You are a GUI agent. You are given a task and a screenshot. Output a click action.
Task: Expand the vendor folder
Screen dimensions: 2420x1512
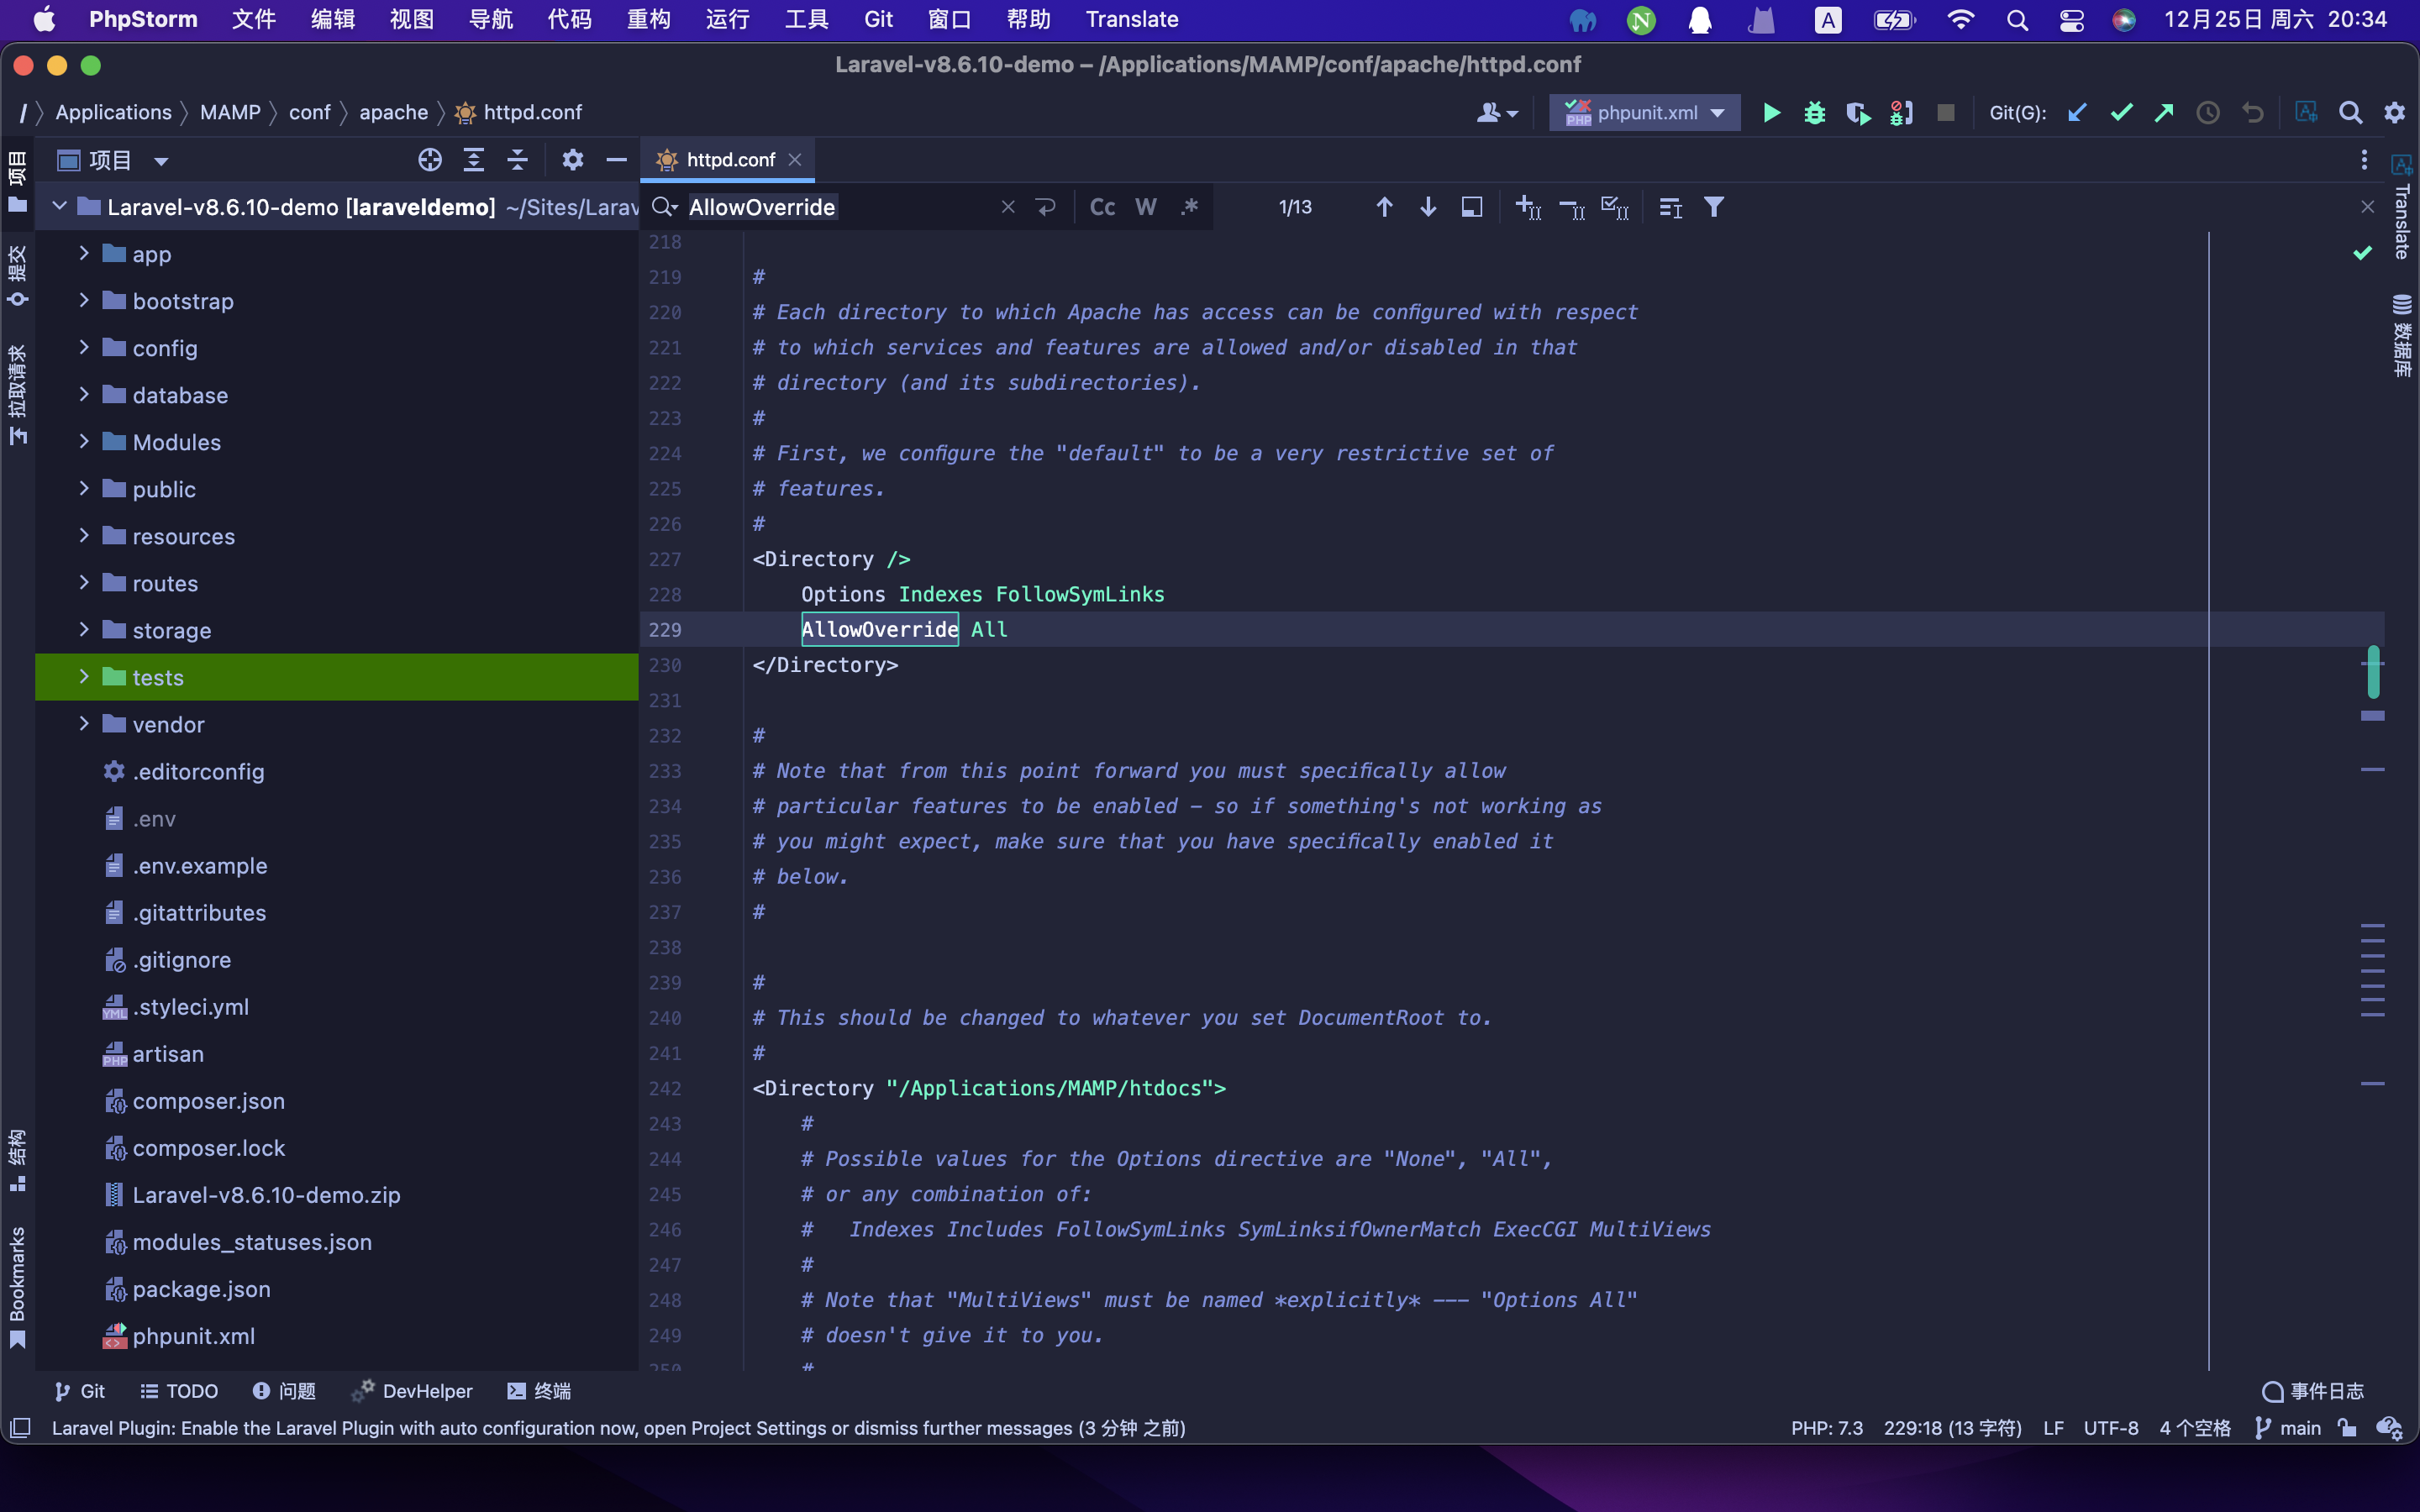click(84, 724)
